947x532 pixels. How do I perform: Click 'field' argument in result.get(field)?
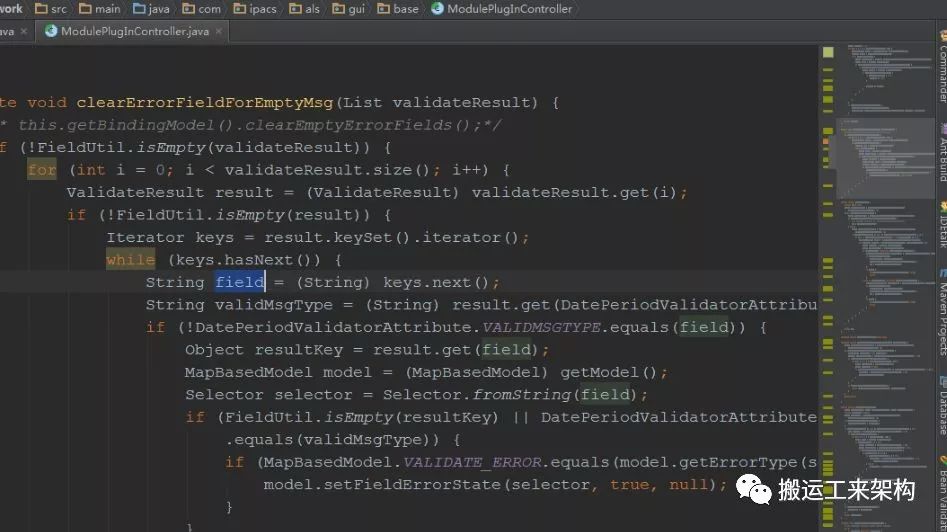[x=506, y=350]
